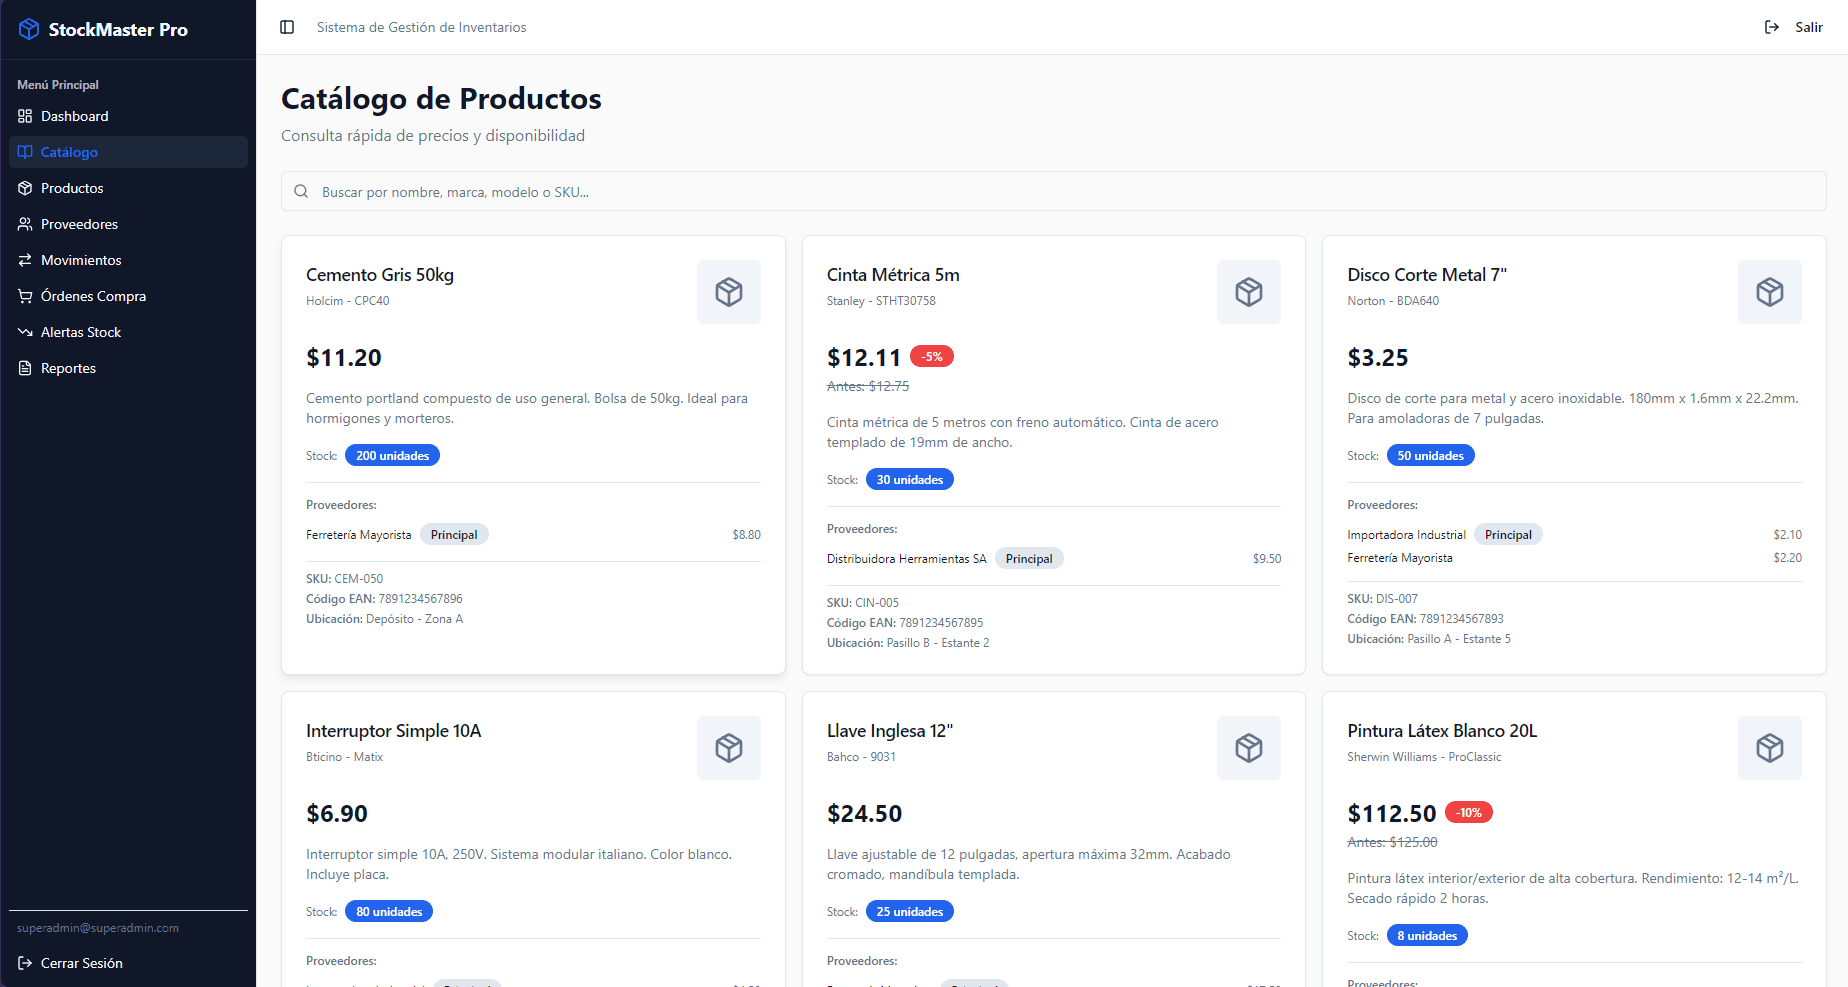The image size is (1848, 987).
Task: Click the Proveedores people icon
Action: click(x=24, y=224)
